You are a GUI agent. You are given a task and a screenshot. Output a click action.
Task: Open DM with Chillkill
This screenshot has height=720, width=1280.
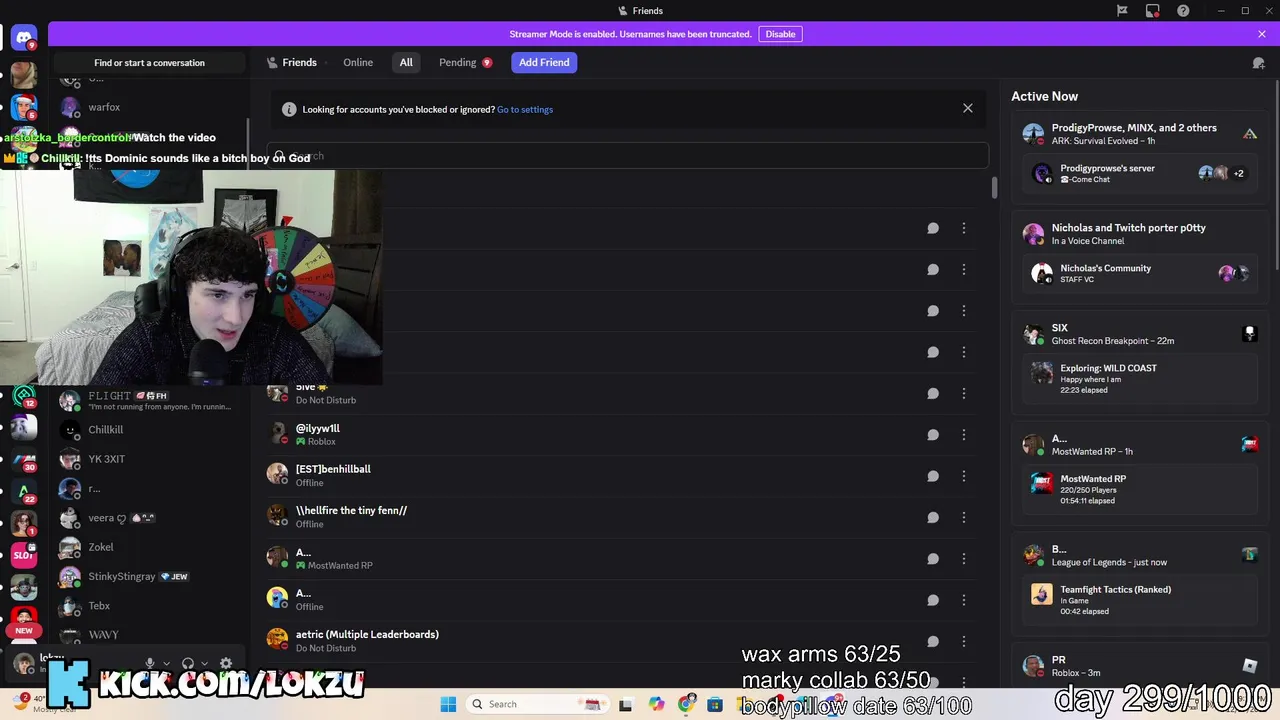coord(150,430)
